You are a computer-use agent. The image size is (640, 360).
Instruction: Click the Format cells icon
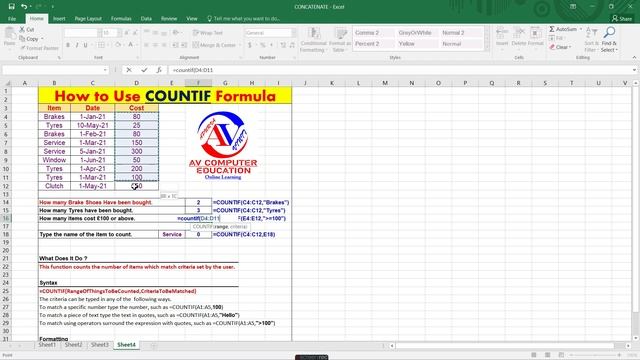[x=536, y=33]
